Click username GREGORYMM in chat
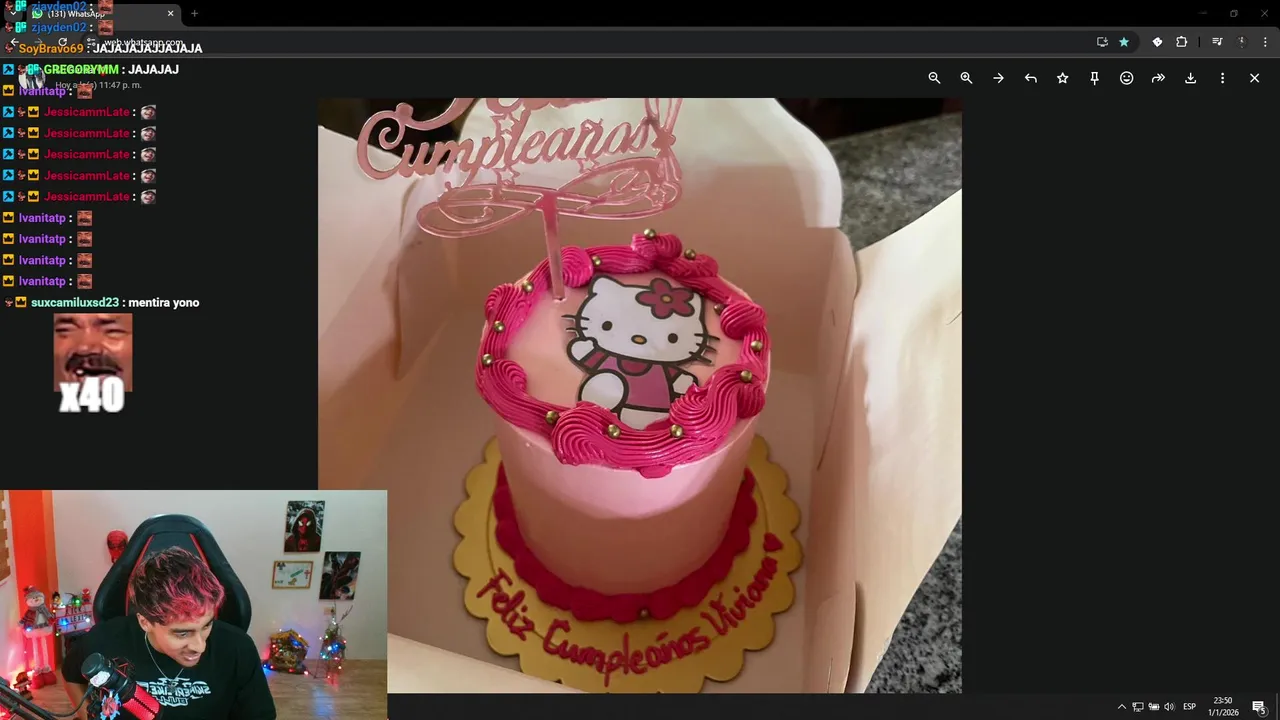 click(x=81, y=69)
